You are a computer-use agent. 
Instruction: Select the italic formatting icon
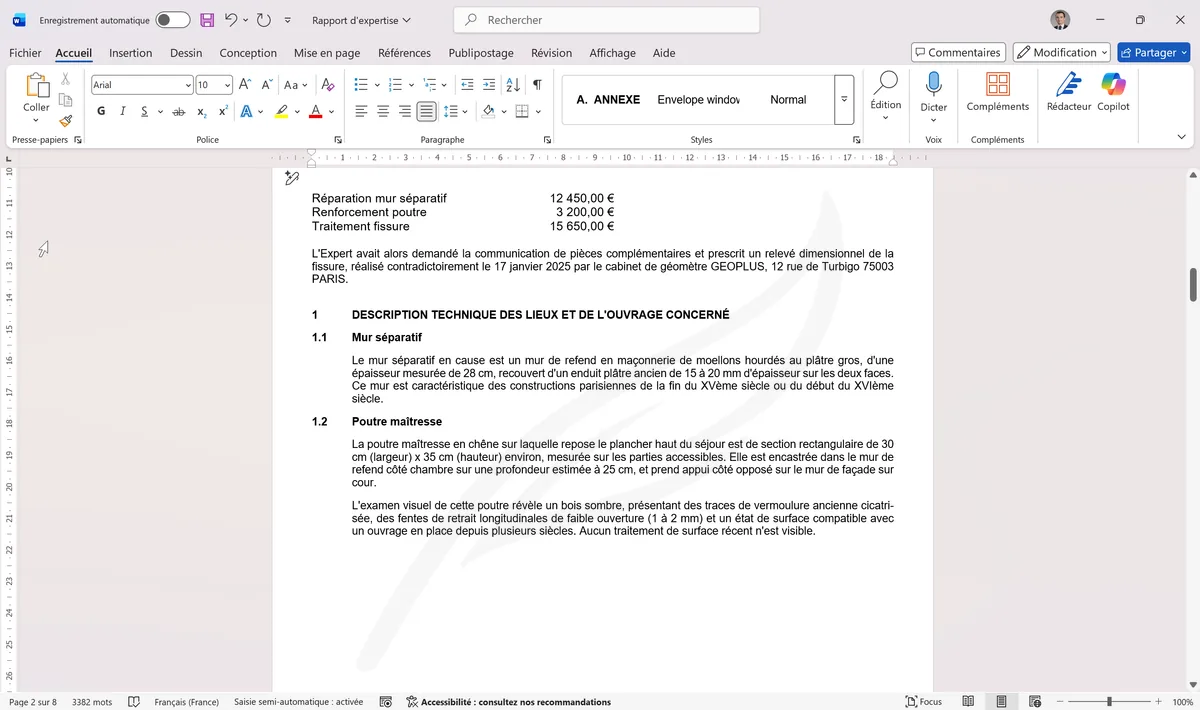tap(121, 110)
